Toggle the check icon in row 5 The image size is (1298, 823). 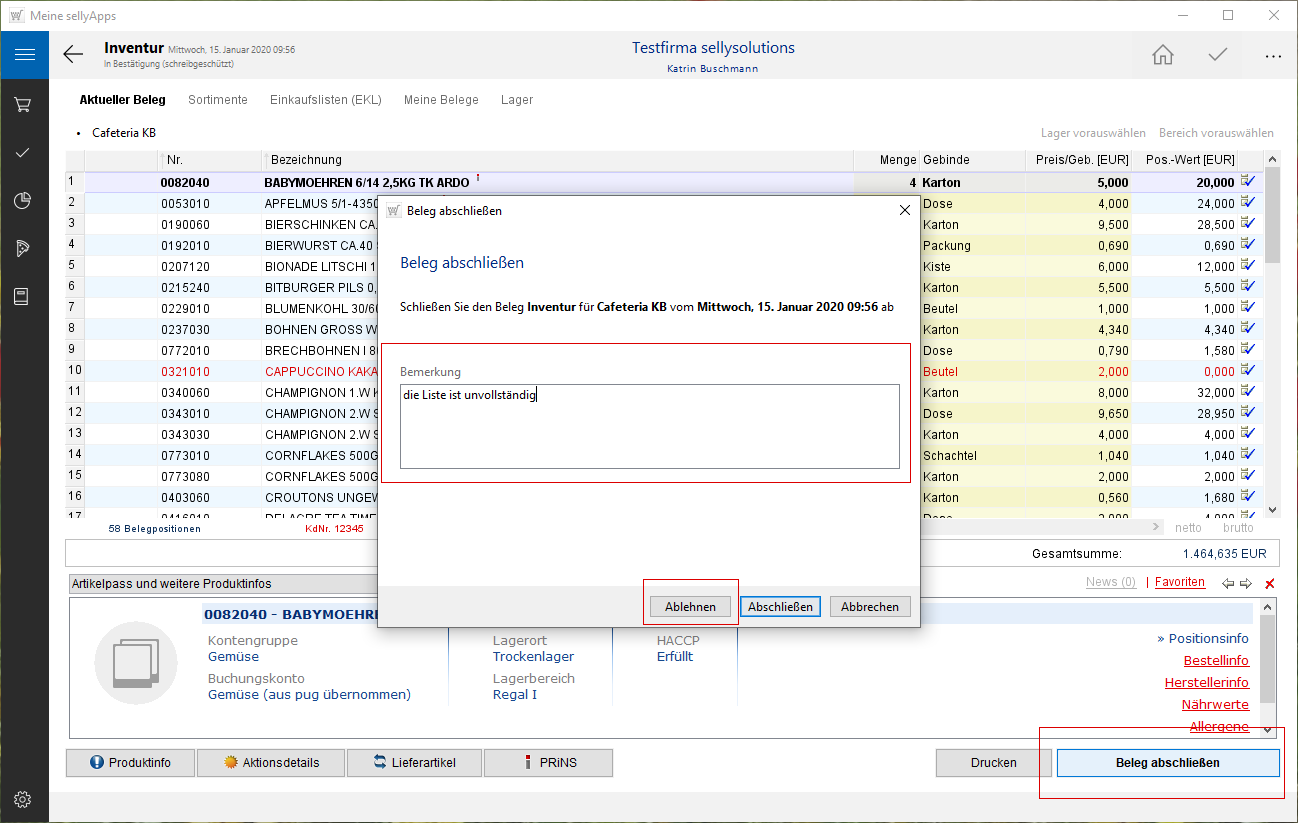[1248, 266]
